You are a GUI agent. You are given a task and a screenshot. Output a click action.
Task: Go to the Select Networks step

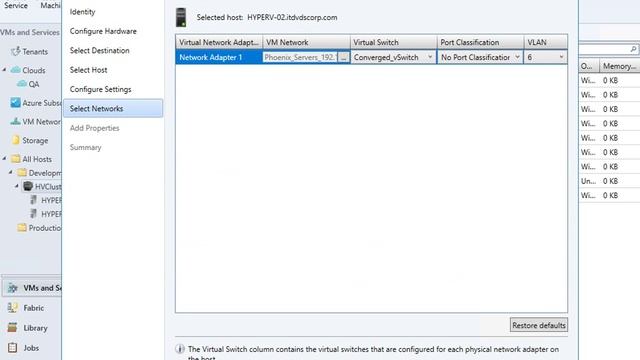pos(113,108)
